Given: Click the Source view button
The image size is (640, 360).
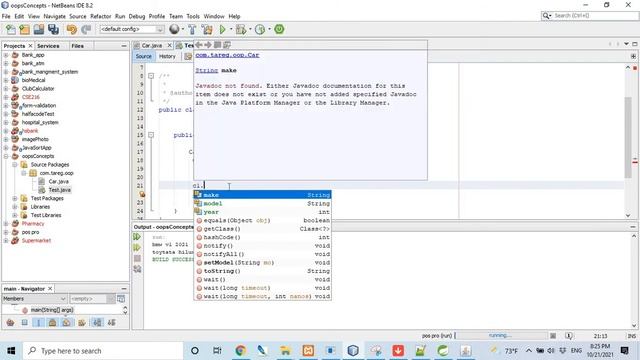Looking at the screenshot, I should pyautogui.click(x=143, y=56).
